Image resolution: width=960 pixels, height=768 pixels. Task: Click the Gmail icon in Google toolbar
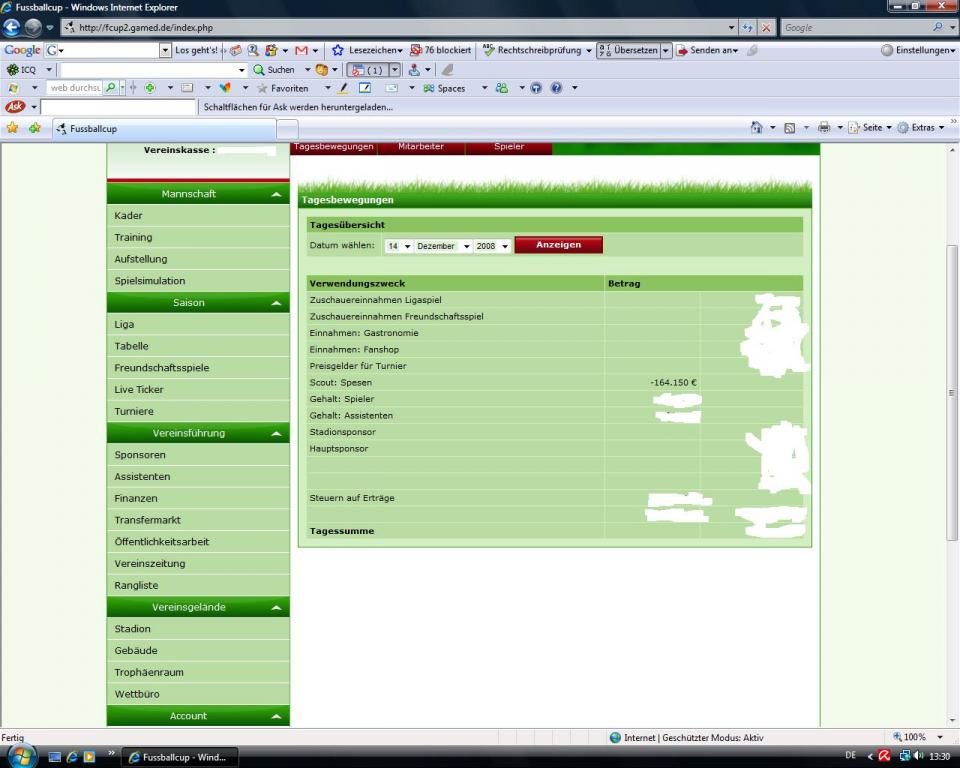(x=301, y=50)
